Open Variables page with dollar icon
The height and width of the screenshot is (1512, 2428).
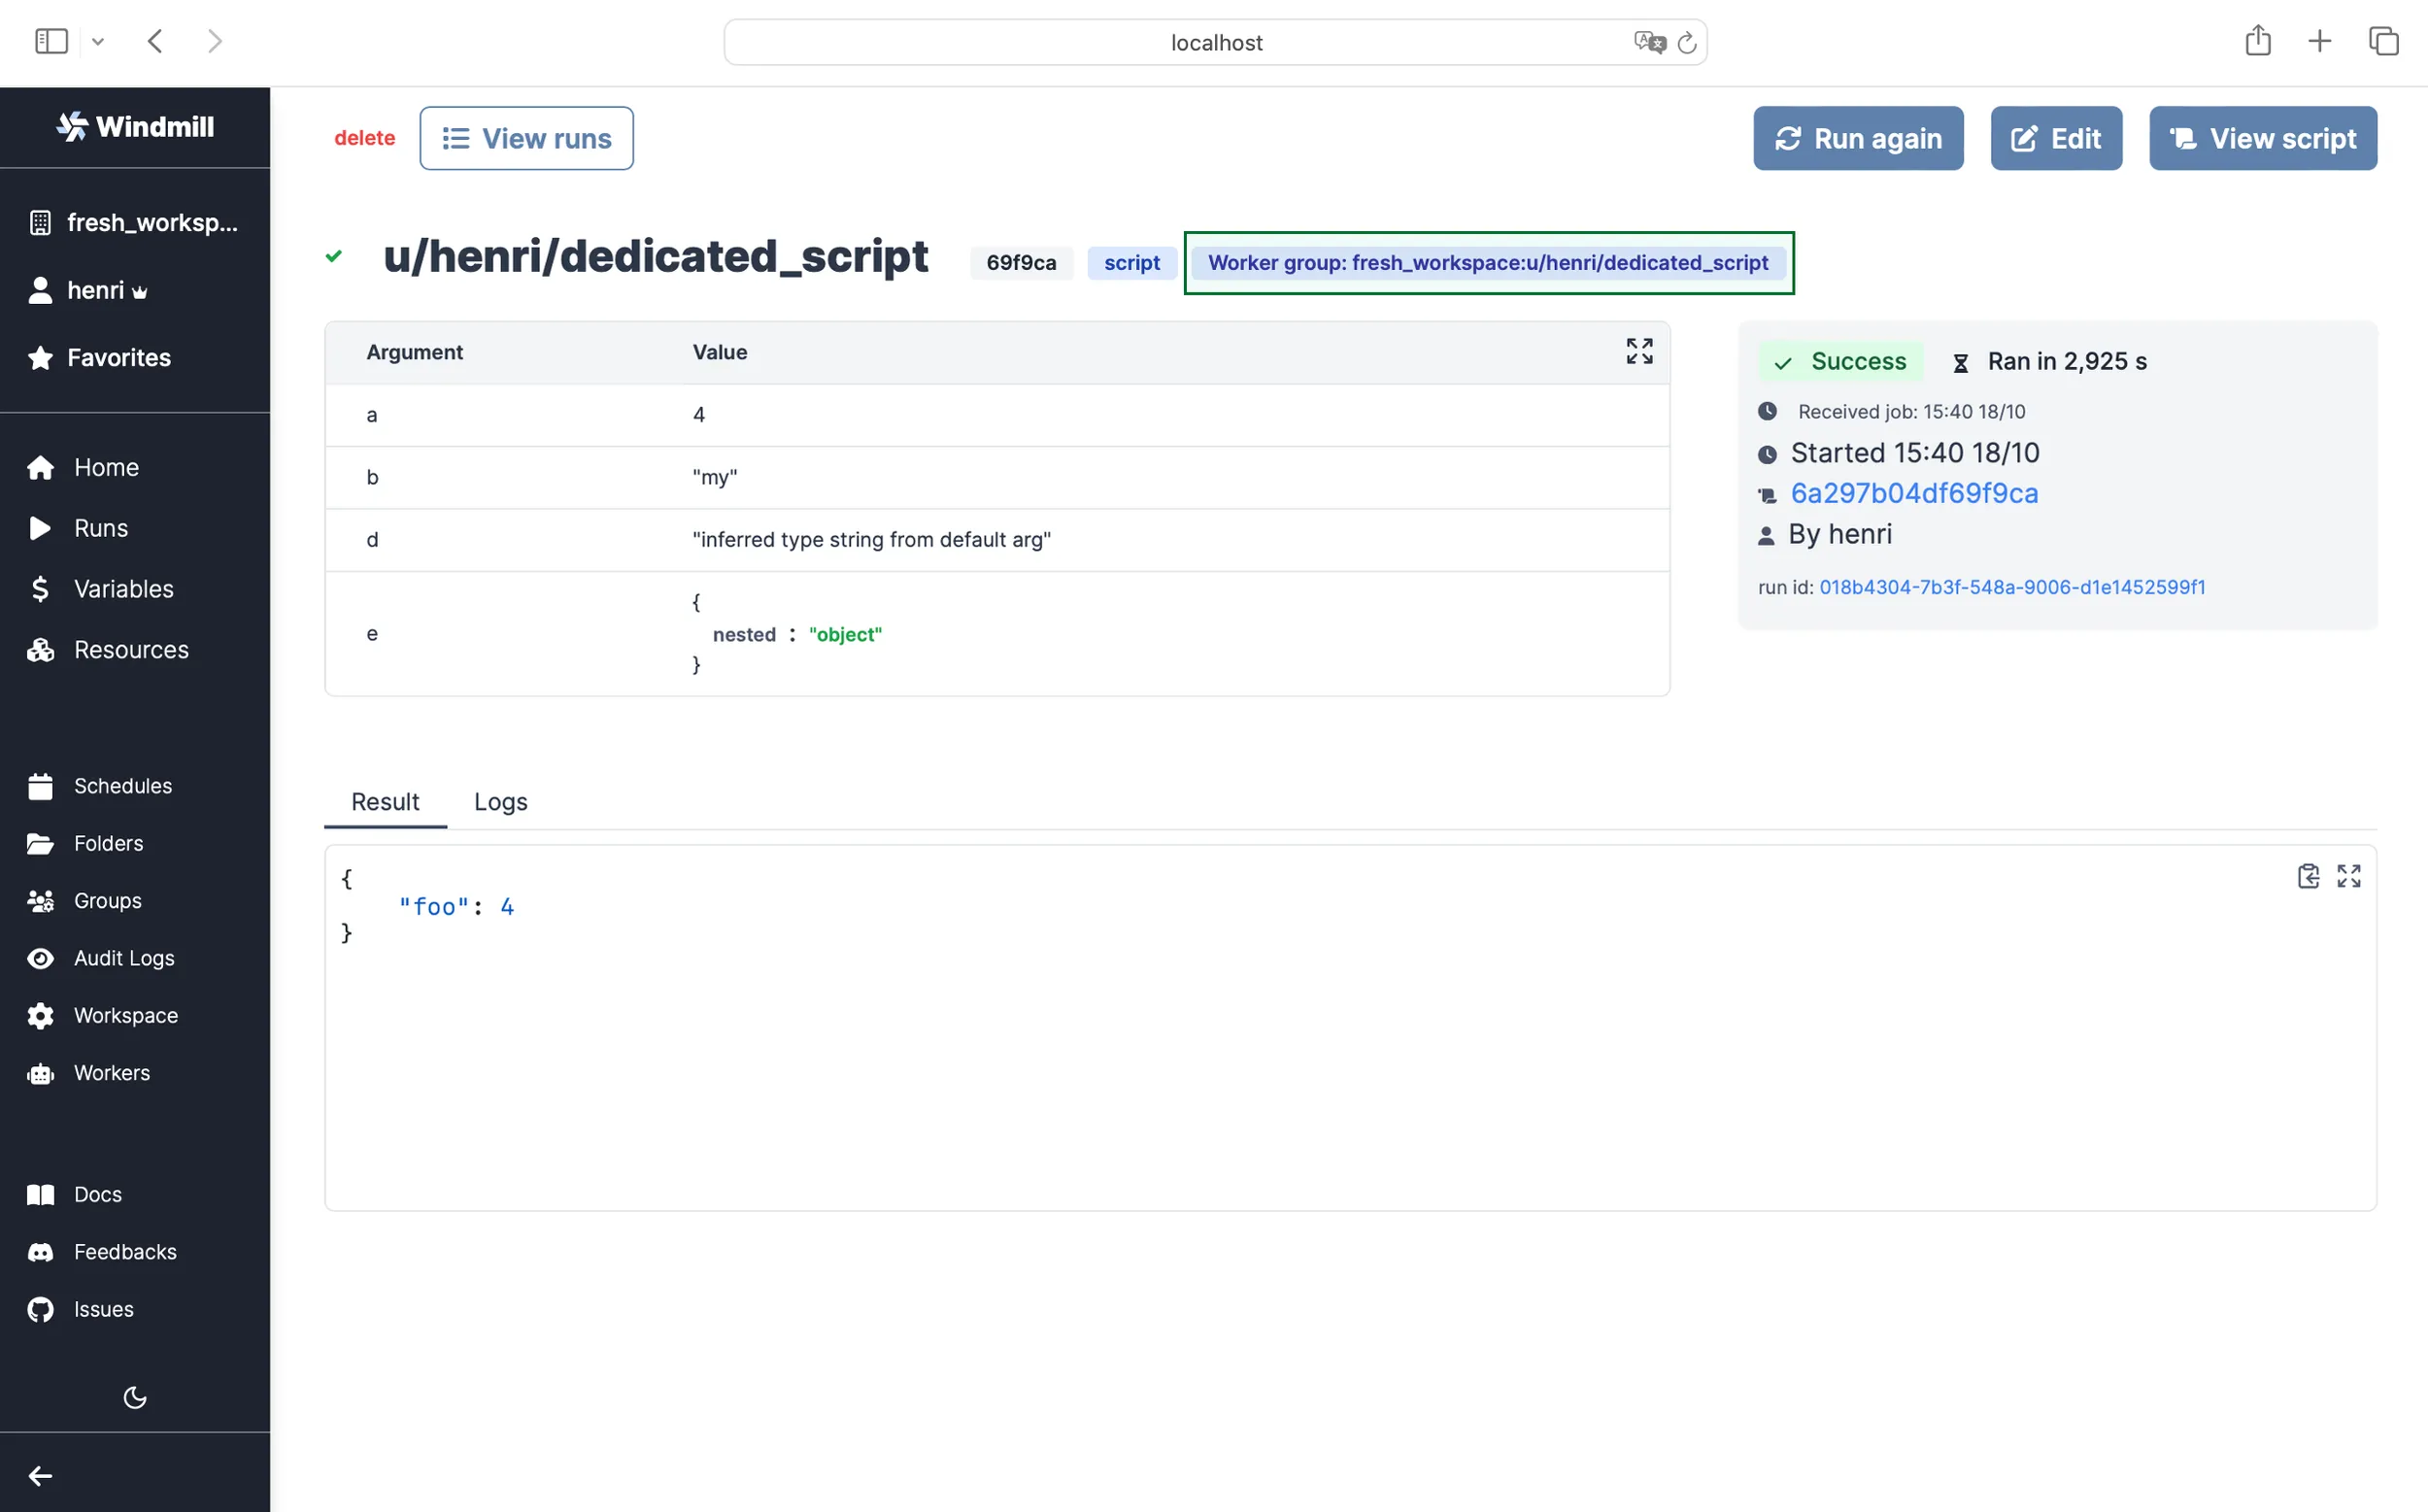(122, 589)
